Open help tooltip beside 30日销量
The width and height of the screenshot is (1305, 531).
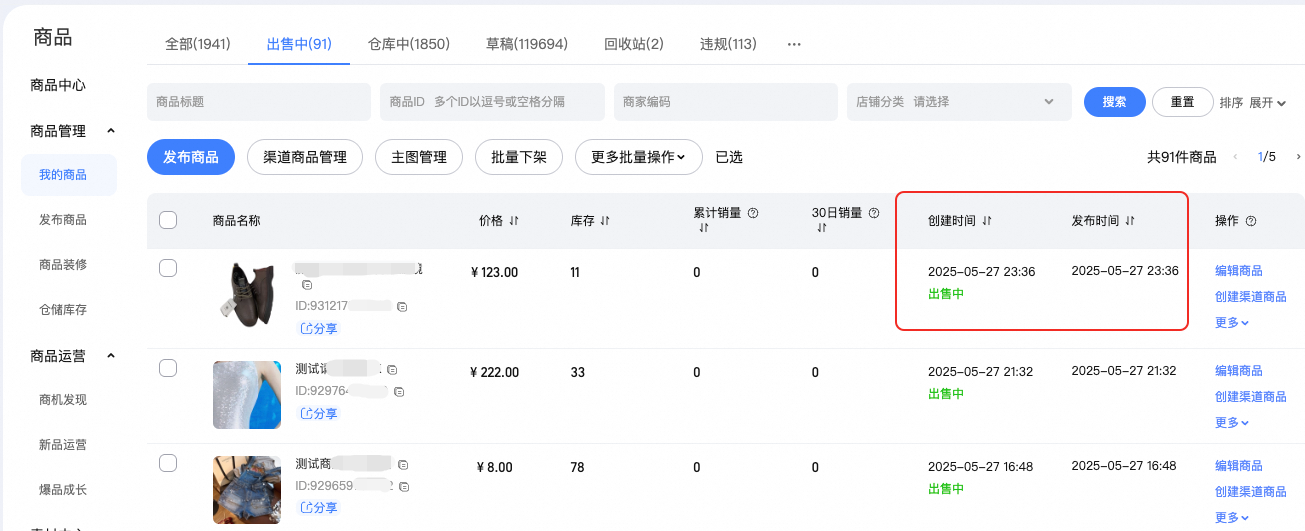874,213
